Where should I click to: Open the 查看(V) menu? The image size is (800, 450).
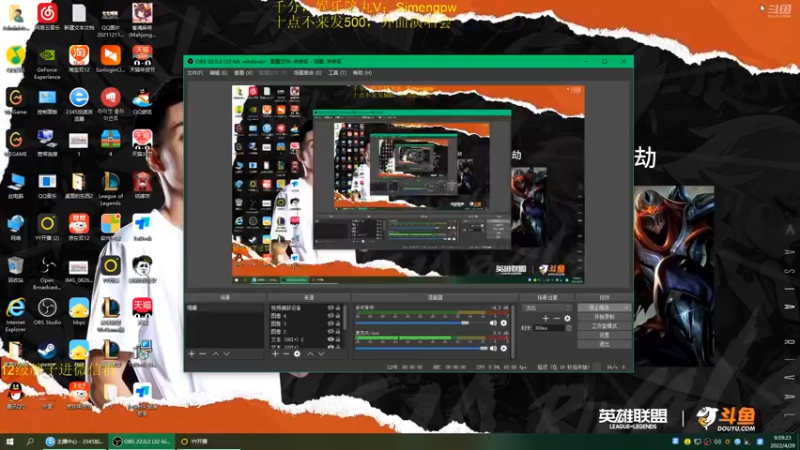coord(243,73)
